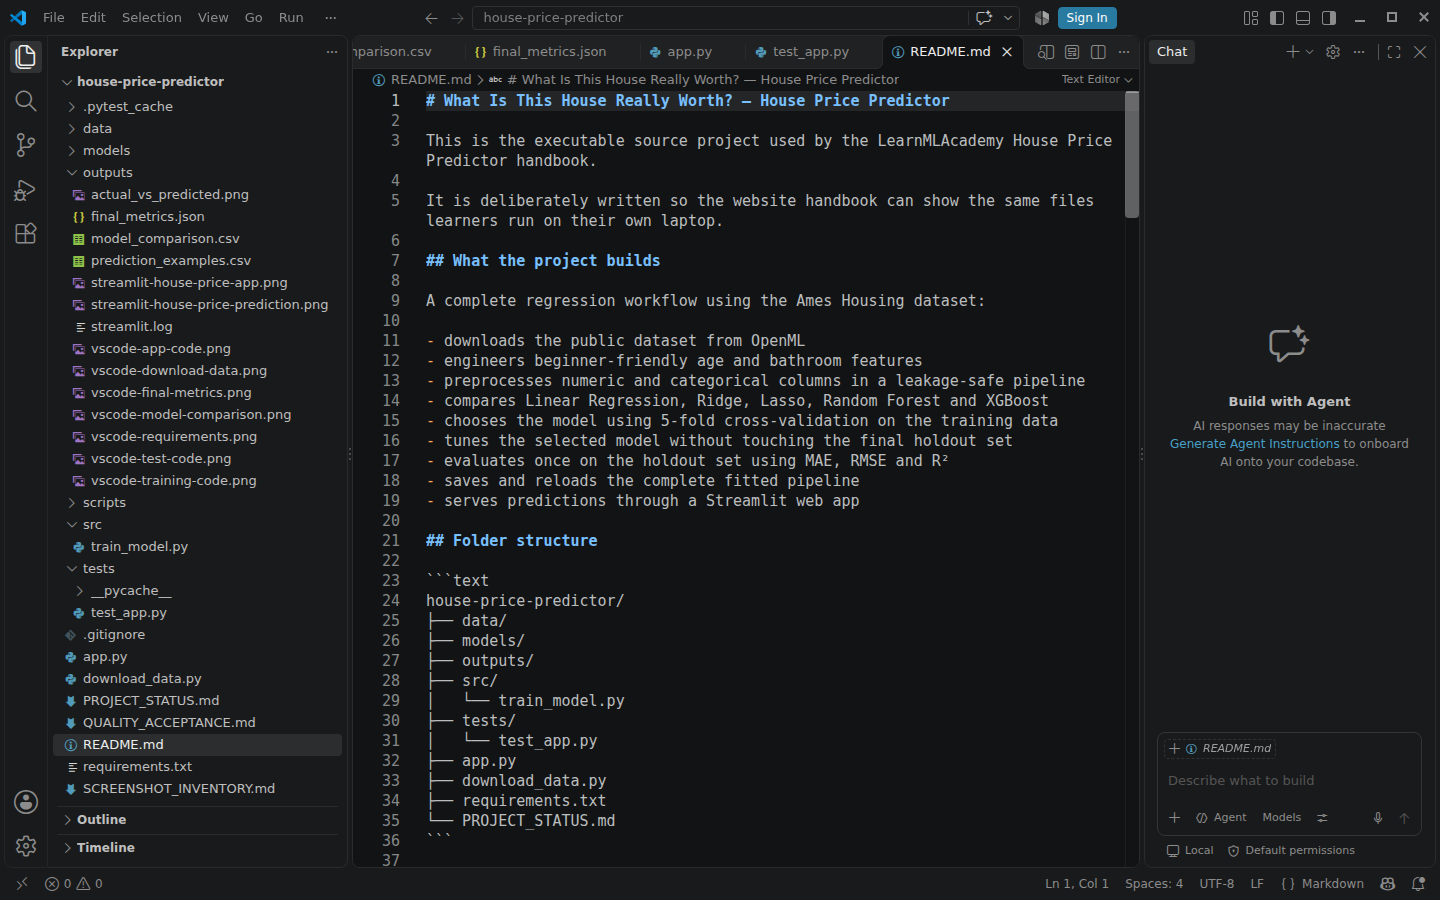Add context with plus beside Agent
Screen dimensions: 1440x900
[x=1175, y=818]
